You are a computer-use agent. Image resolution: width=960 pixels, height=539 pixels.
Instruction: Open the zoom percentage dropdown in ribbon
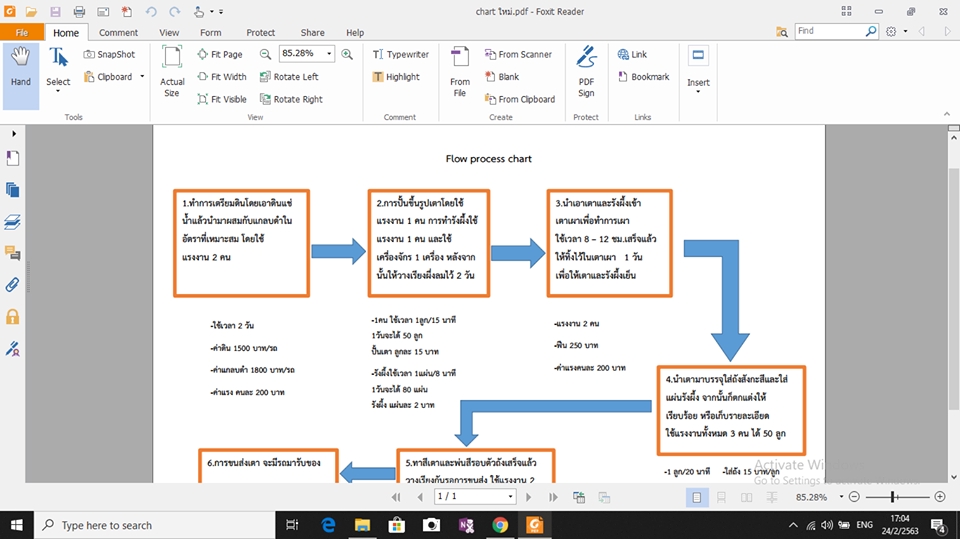point(329,54)
